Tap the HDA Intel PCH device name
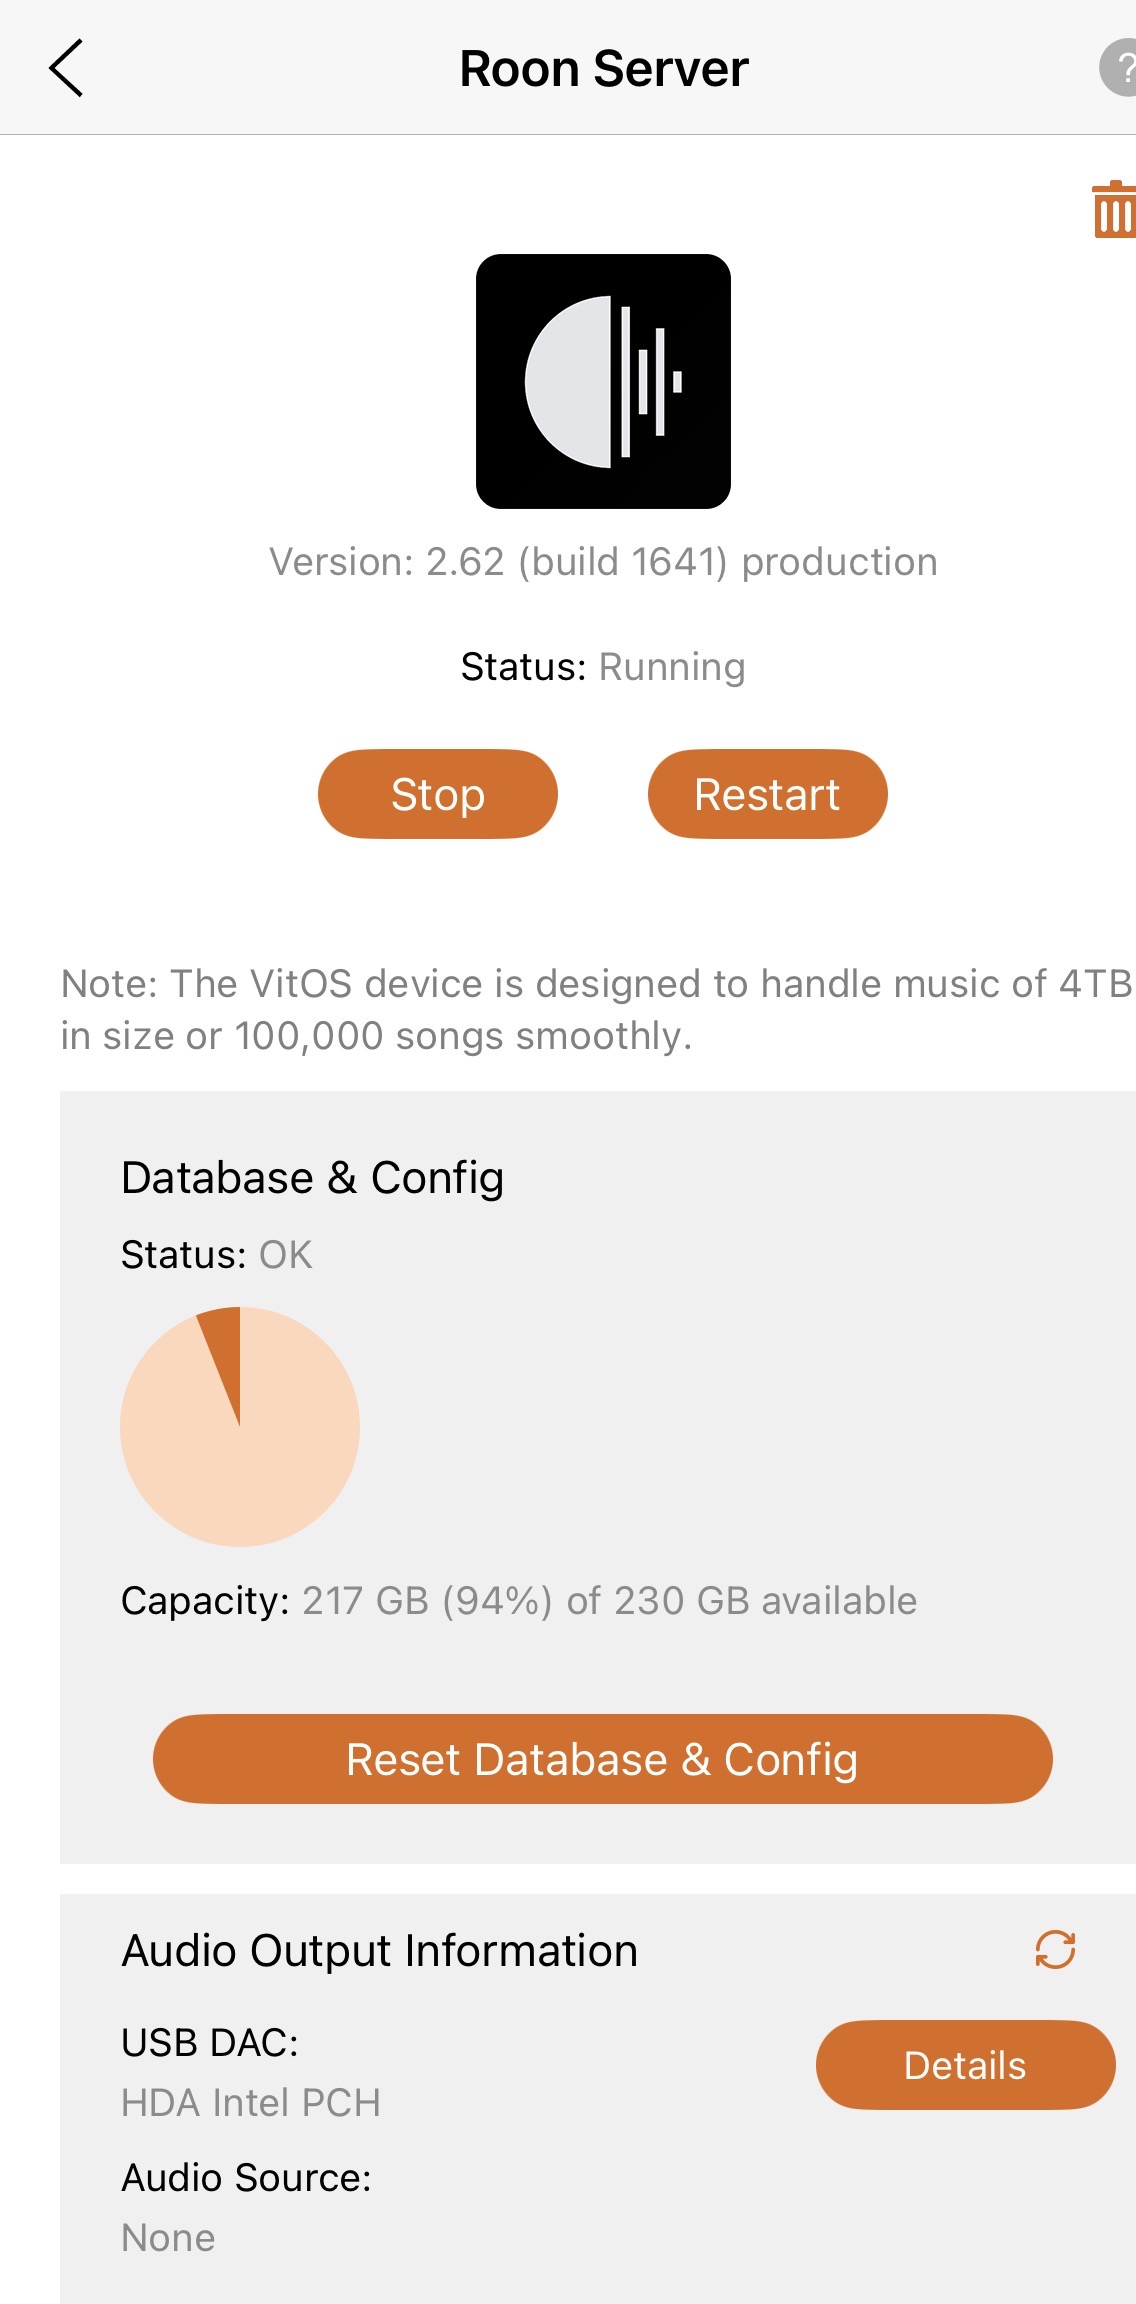 tap(251, 2103)
